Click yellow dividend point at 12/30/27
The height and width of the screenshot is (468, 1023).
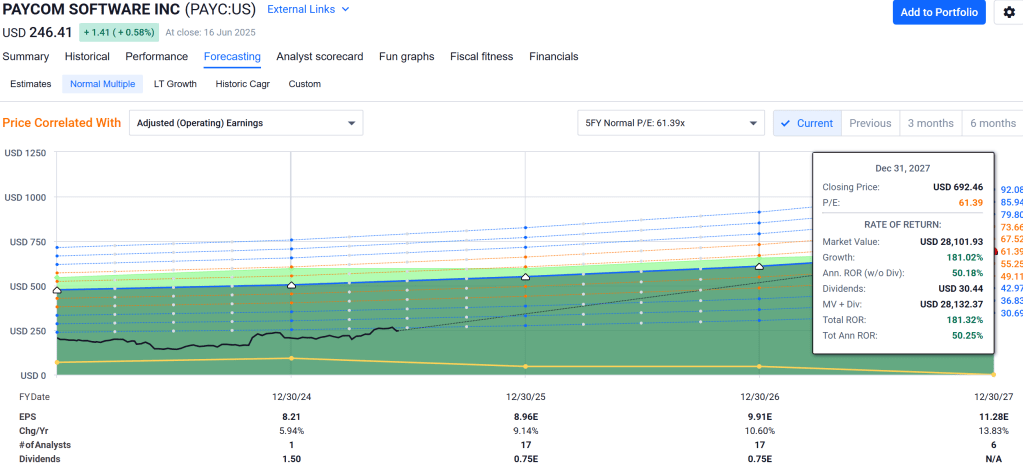coord(994,375)
